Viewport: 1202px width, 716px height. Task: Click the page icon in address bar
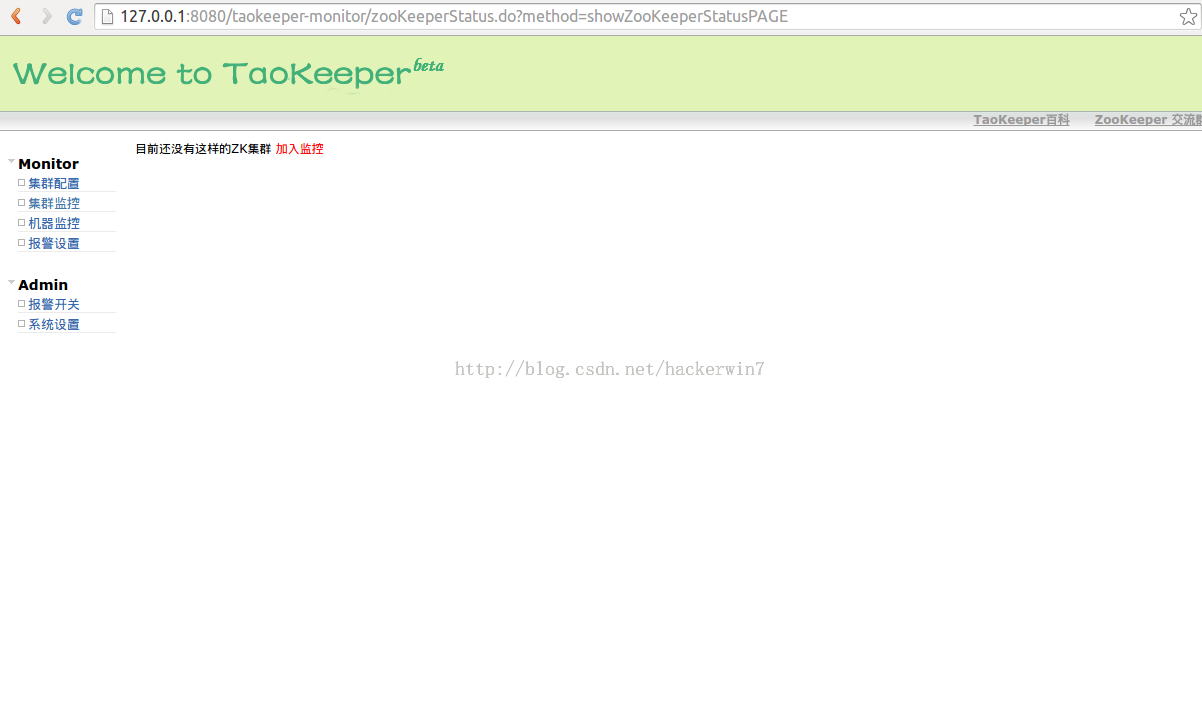pos(107,16)
